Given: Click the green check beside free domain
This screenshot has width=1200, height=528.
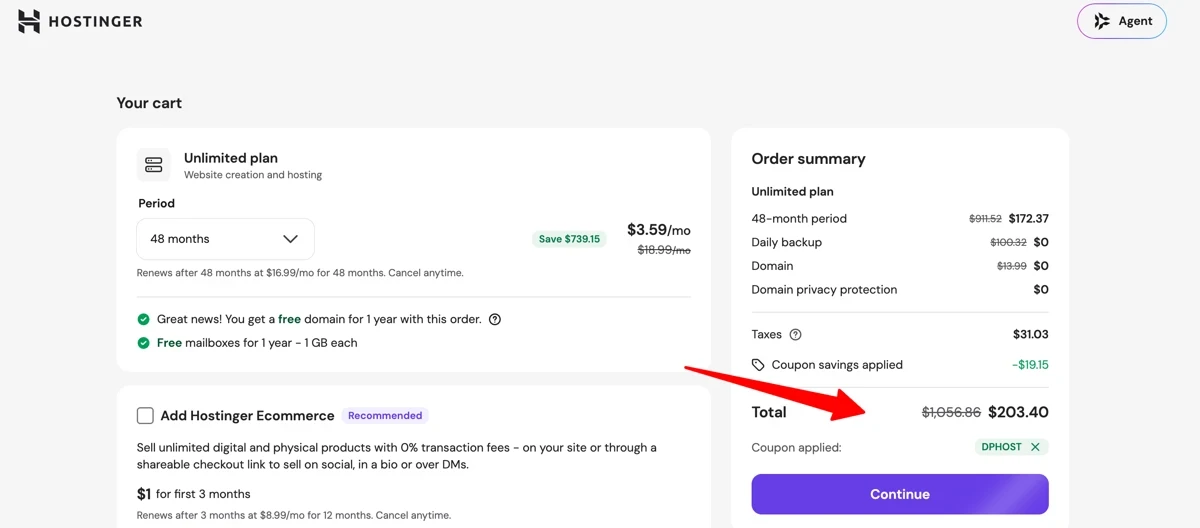Looking at the screenshot, I should point(144,320).
